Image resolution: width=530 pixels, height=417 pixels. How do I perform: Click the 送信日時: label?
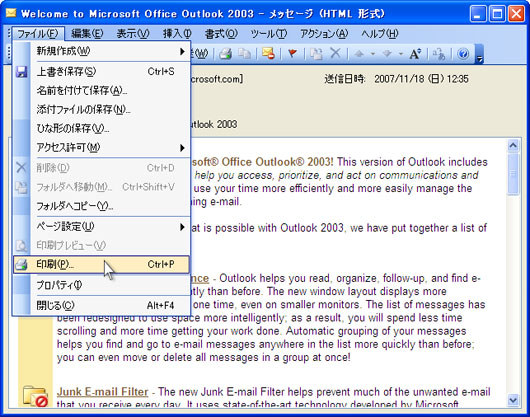(345, 79)
